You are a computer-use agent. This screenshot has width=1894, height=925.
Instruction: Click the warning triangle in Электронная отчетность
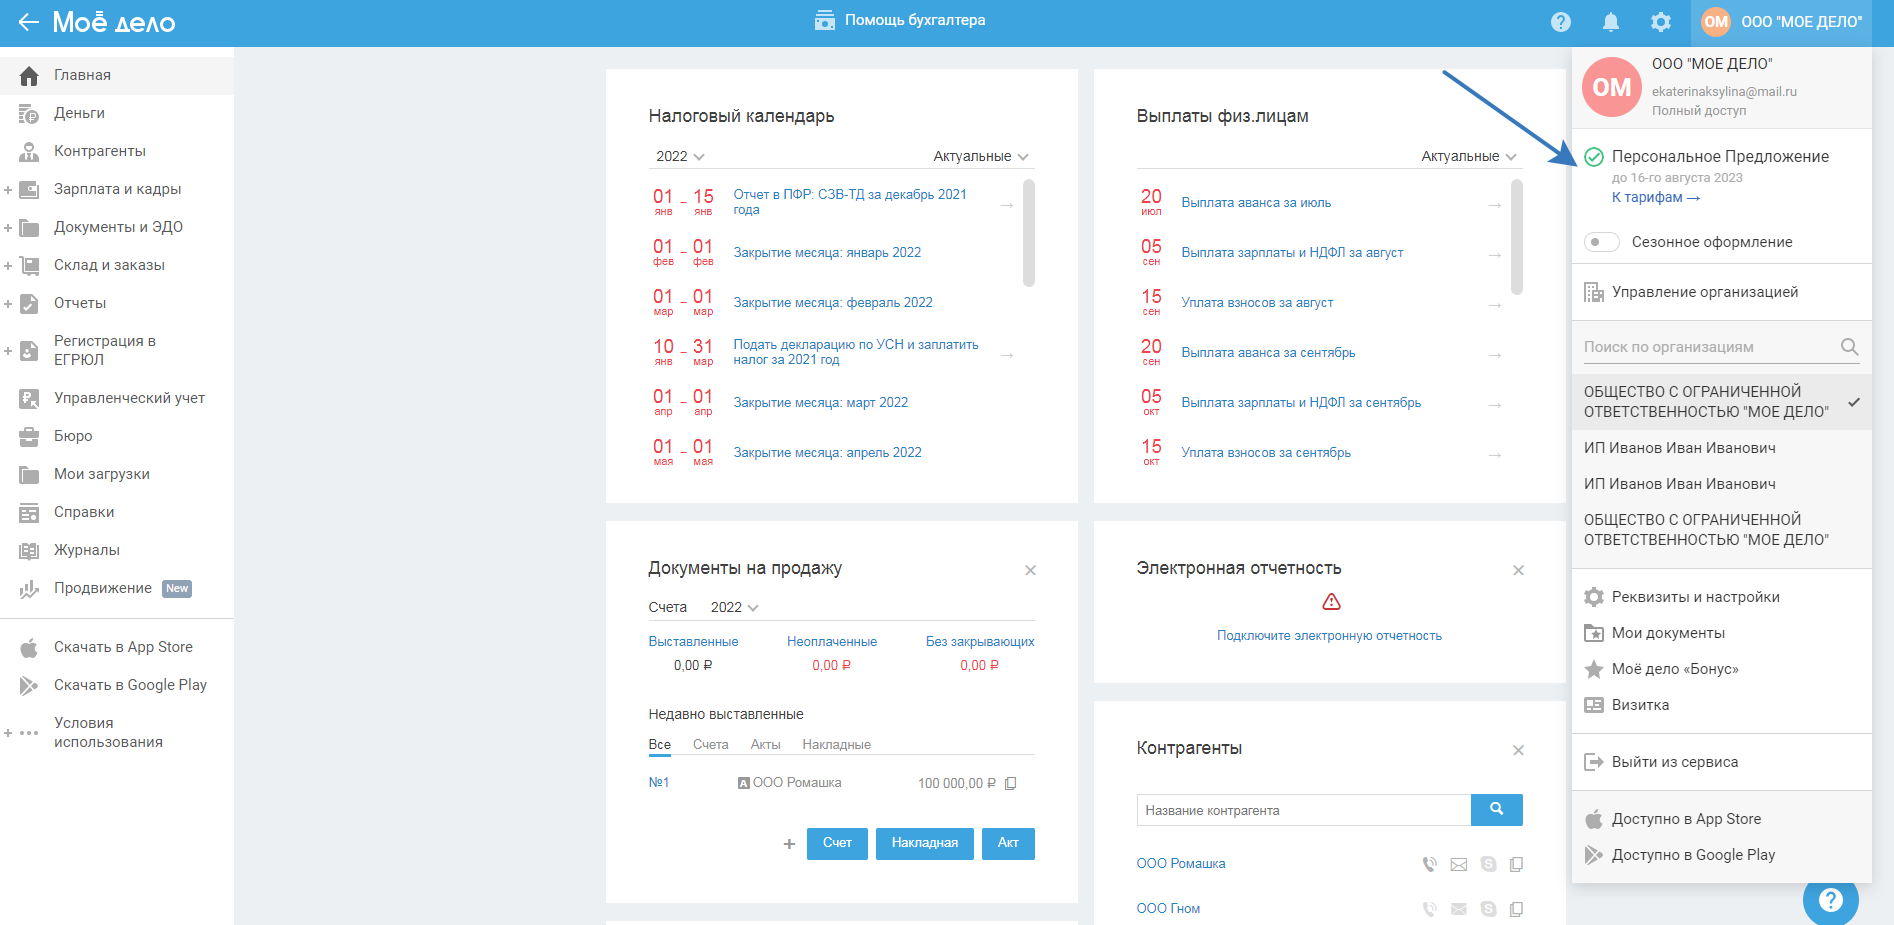pyautogui.click(x=1331, y=602)
